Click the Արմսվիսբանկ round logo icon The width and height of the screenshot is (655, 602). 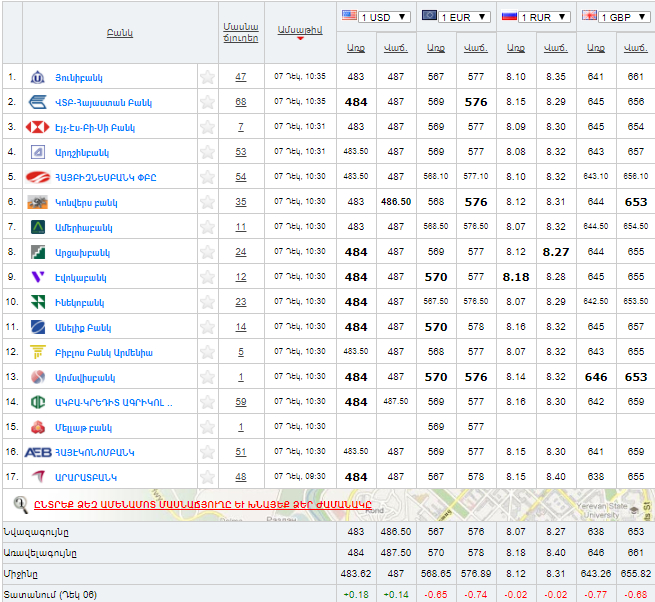click(x=38, y=377)
